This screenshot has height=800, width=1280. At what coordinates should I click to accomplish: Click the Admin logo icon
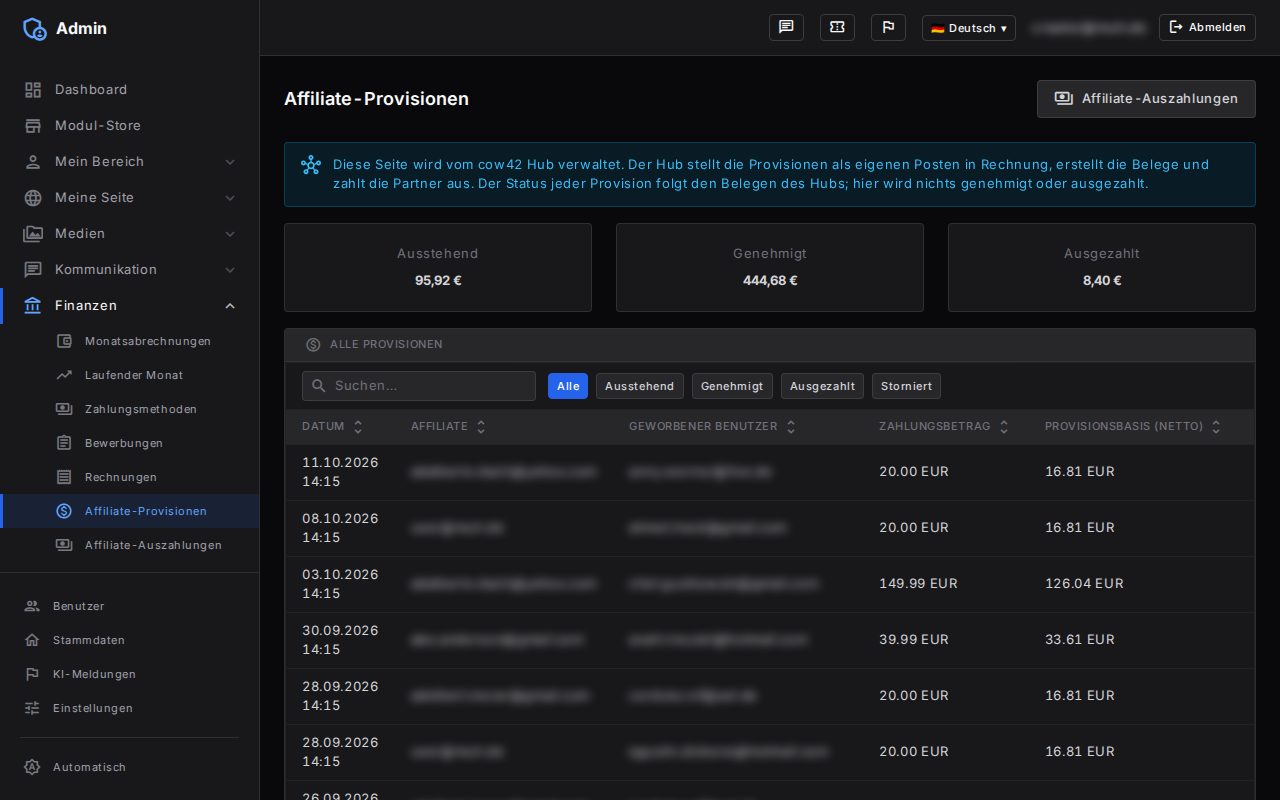coord(34,28)
